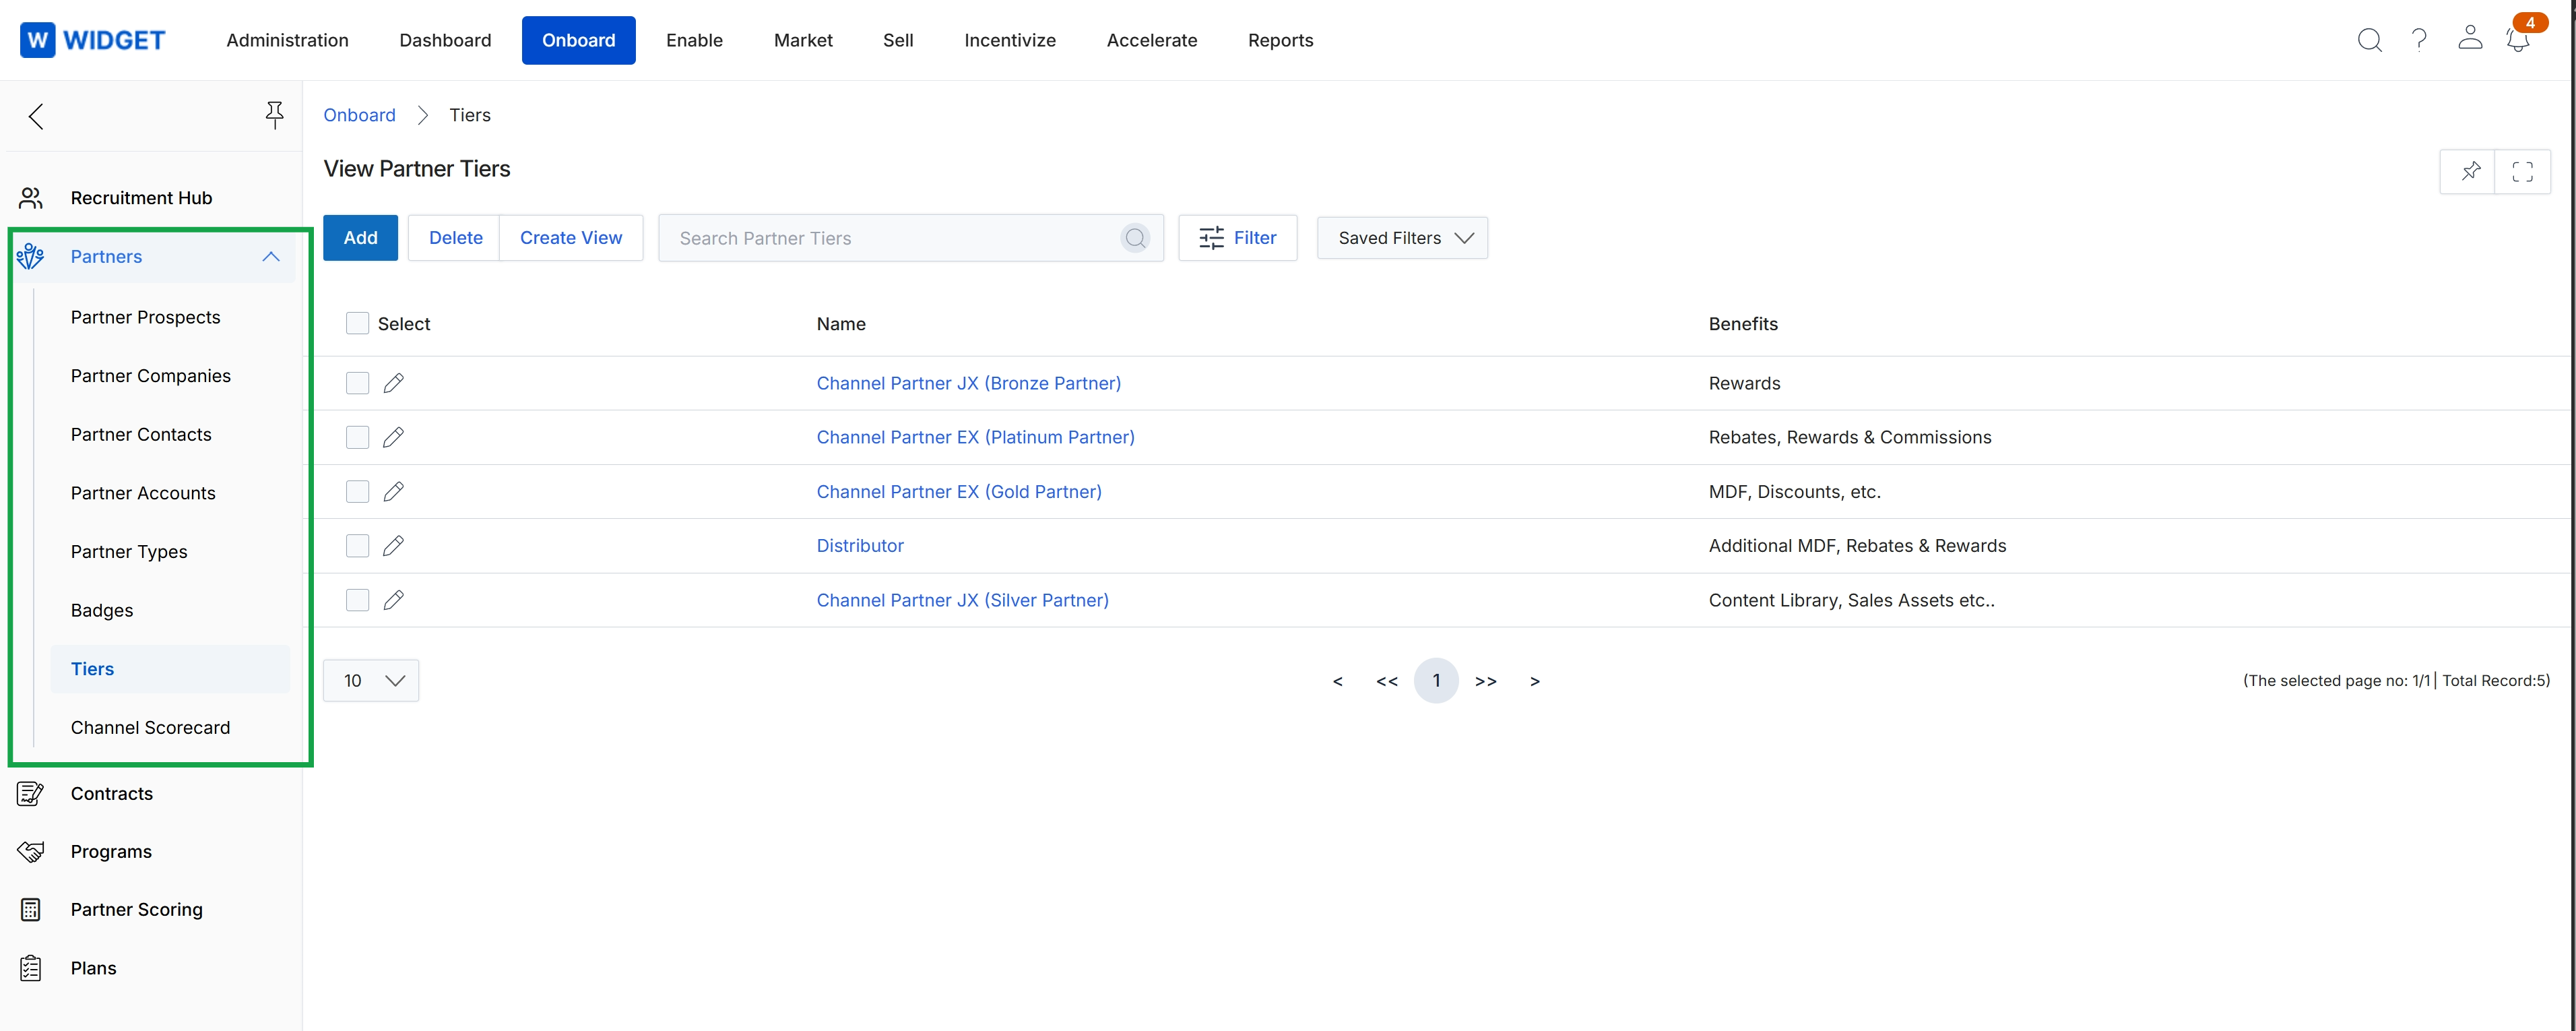Open Channel Scorecard in sidebar
This screenshot has width=2576, height=1031.
150,727
